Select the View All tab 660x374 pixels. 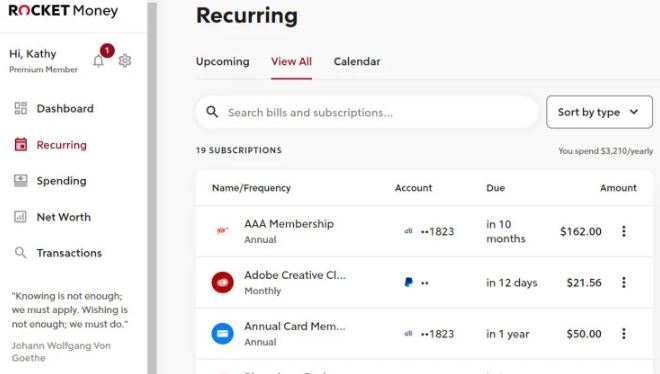pyautogui.click(x=291, y=61)
